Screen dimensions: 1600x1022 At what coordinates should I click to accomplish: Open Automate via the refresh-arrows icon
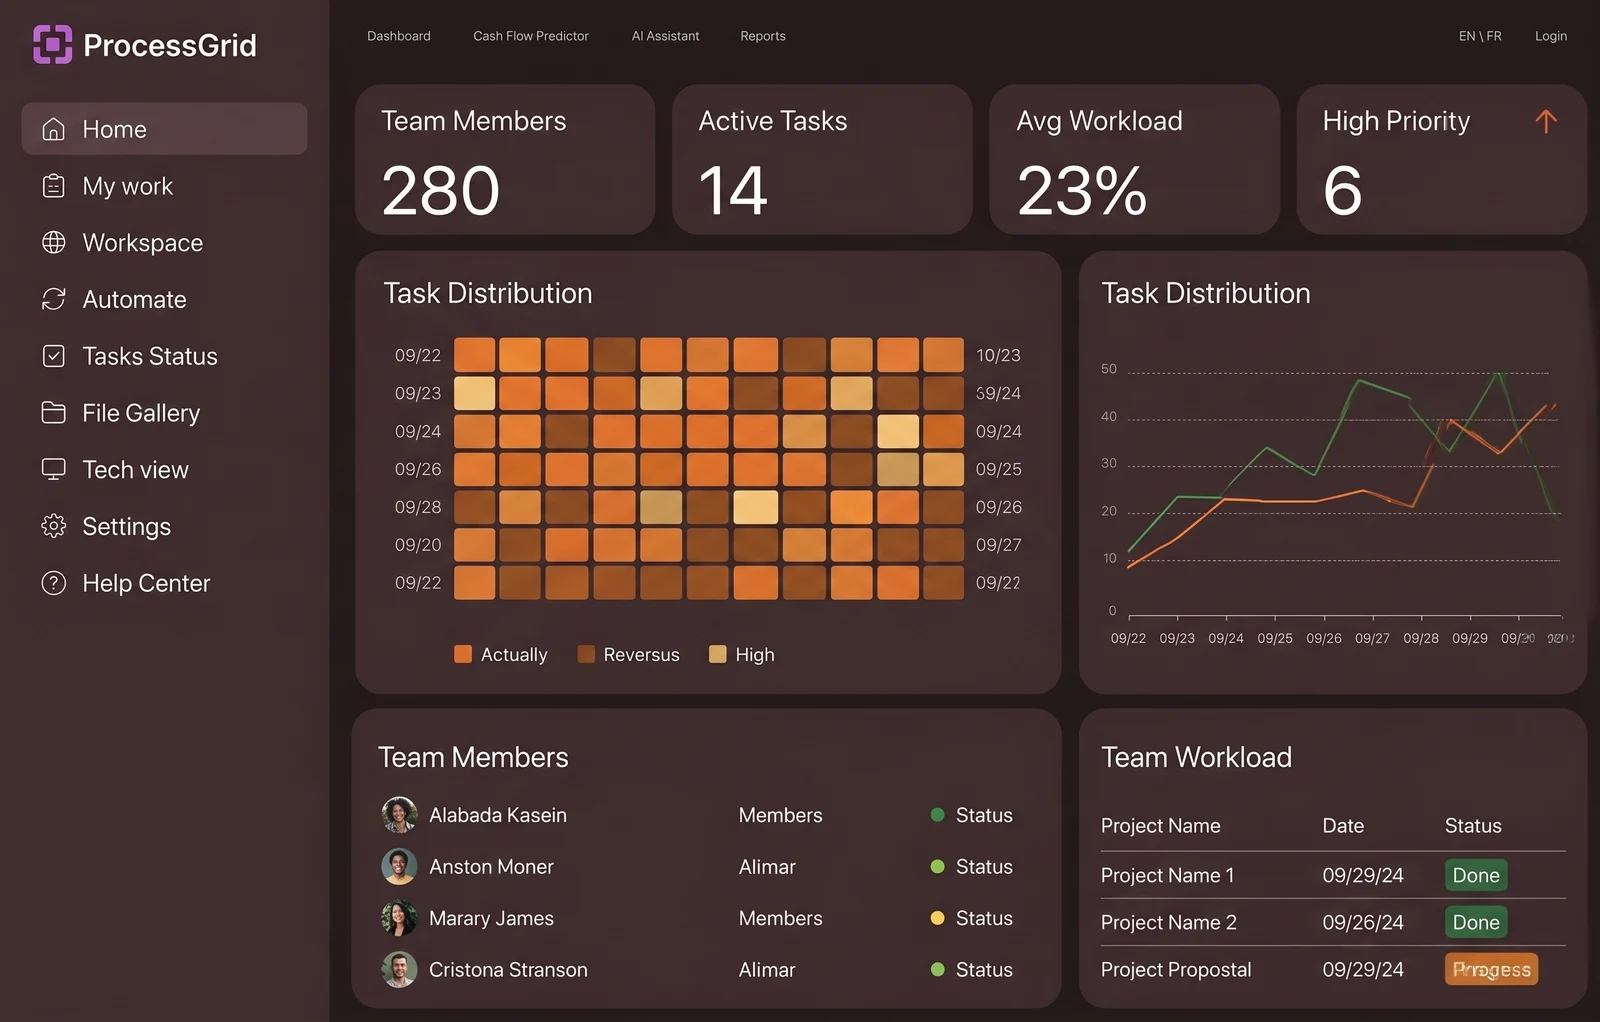point(54,299)
